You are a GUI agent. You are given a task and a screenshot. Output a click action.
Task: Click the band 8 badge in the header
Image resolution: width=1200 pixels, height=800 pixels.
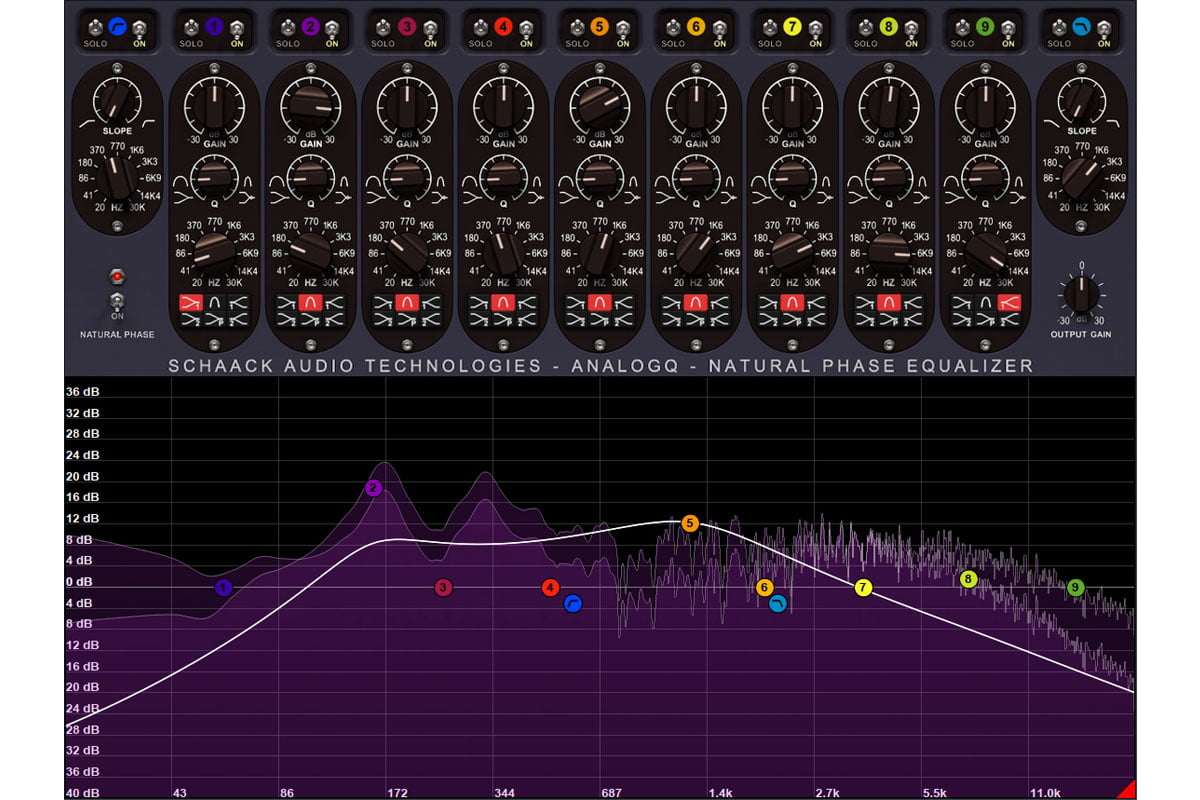click(889, 27)
